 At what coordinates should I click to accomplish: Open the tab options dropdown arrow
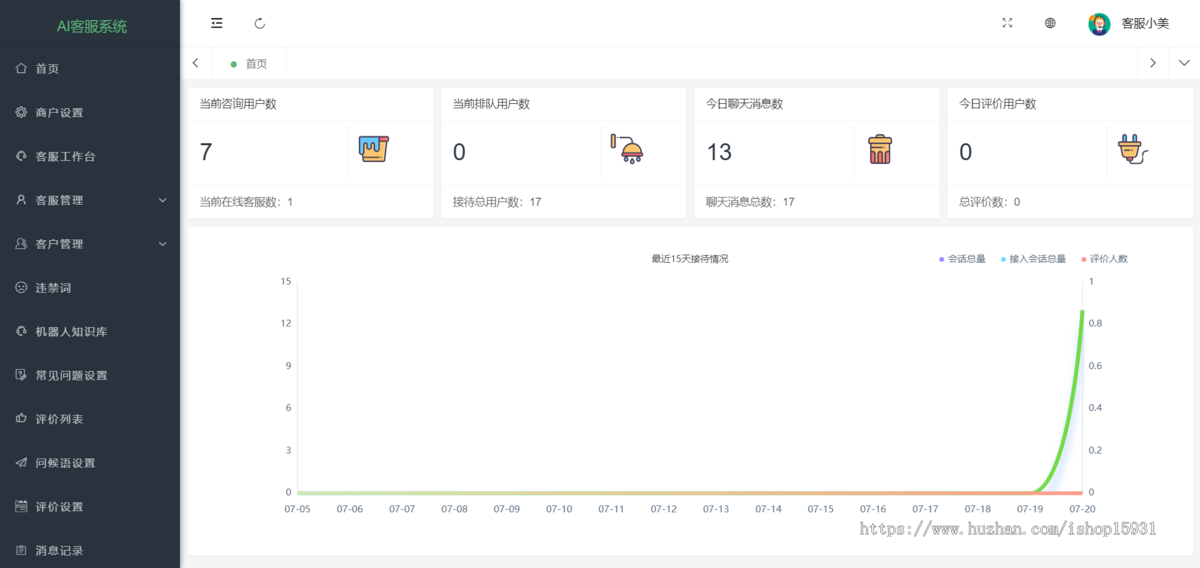coord(1184,63)
